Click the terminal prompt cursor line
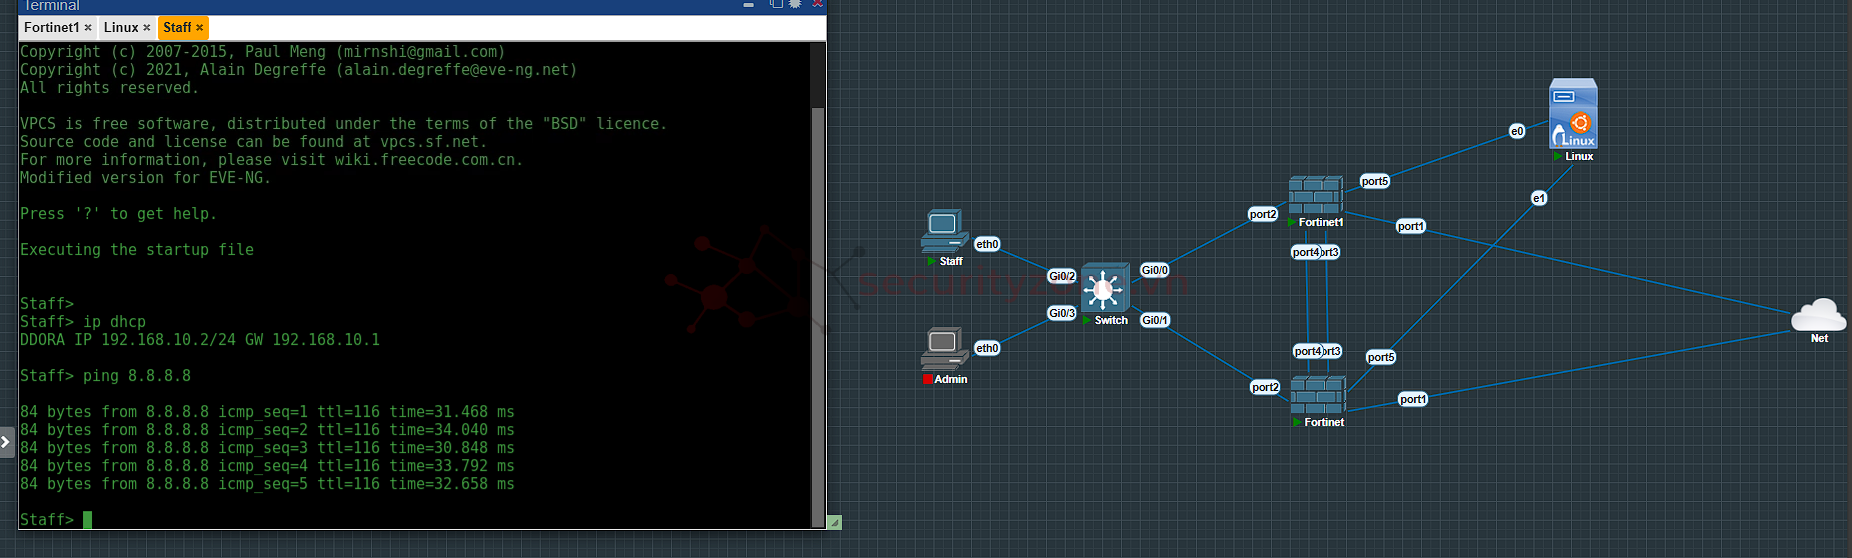This screenshot has height=558, width=1852. 56,520
